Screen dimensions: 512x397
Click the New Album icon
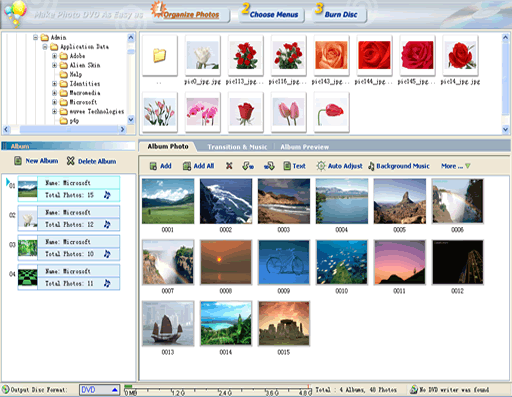pos(18,161)
